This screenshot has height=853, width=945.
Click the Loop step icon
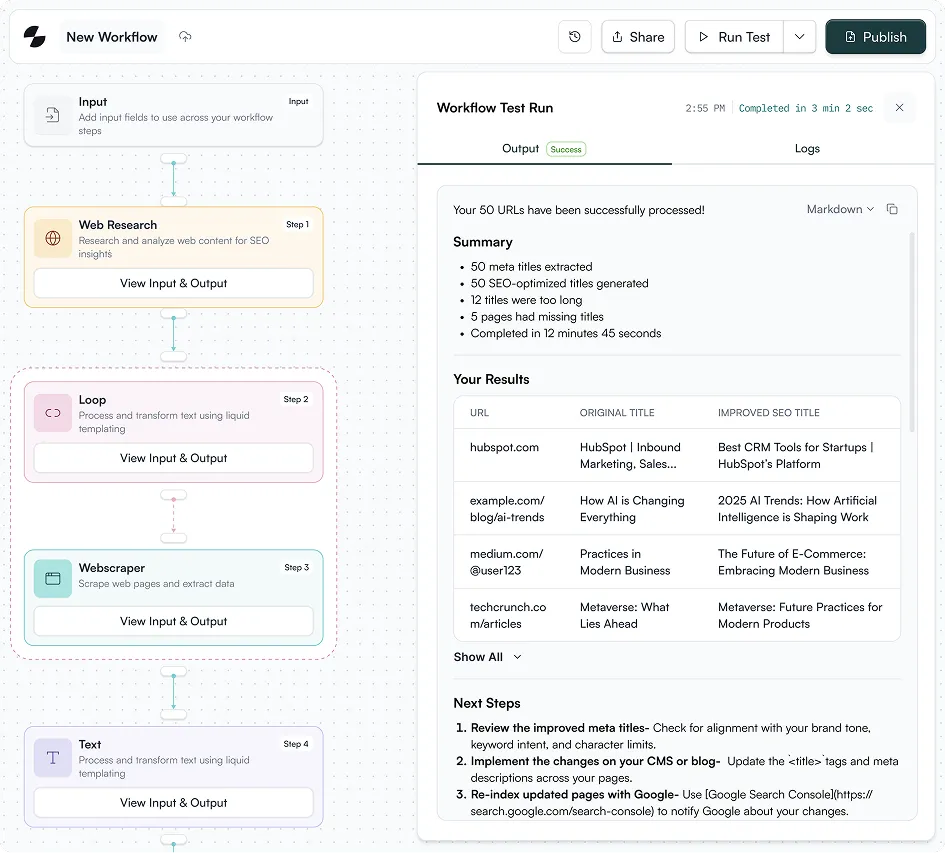(x=53, y=413)
